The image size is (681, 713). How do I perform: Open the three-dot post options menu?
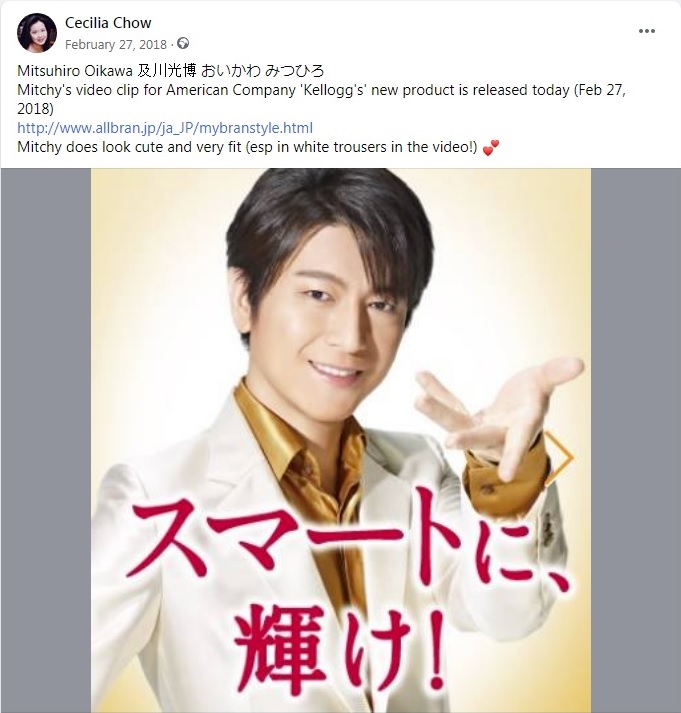pos(646,31)
